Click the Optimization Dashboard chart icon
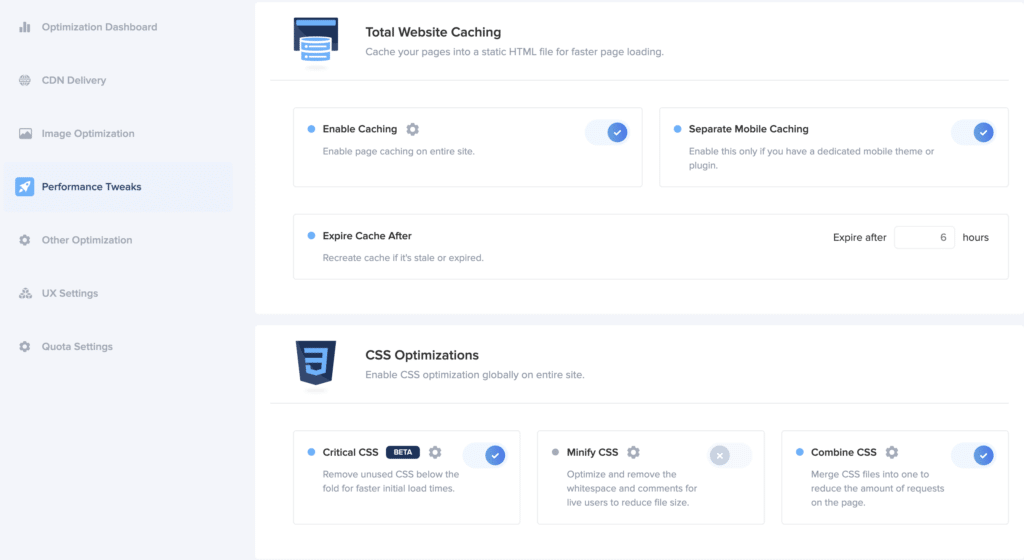The height and width of the screenshot is (560, 1024). tap(25, 27)
